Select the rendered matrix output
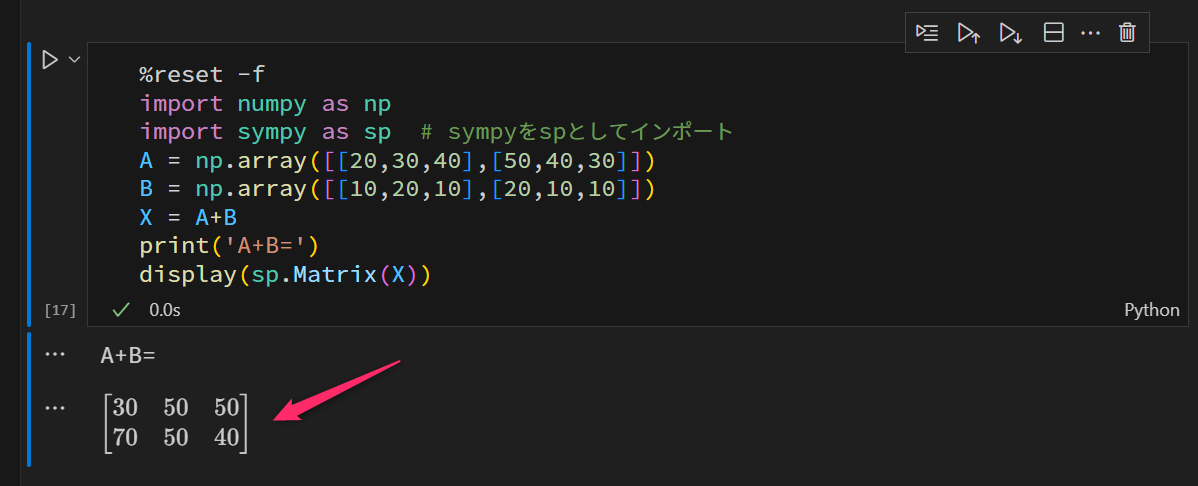Viewport: 1198px width, 486px height. point(176,423)
